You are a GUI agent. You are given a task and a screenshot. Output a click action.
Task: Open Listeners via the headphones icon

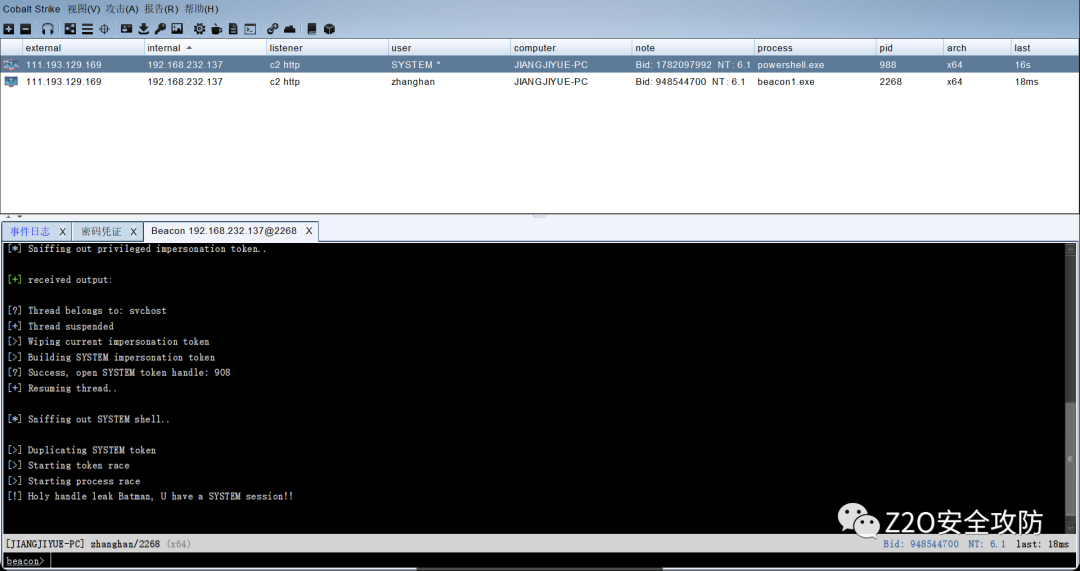coord(48,29)
